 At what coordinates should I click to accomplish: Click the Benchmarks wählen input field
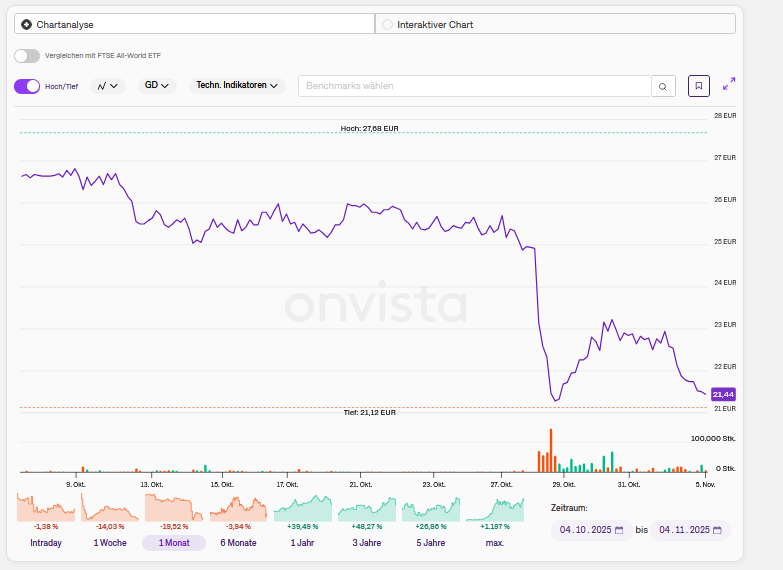pos(475,87)
